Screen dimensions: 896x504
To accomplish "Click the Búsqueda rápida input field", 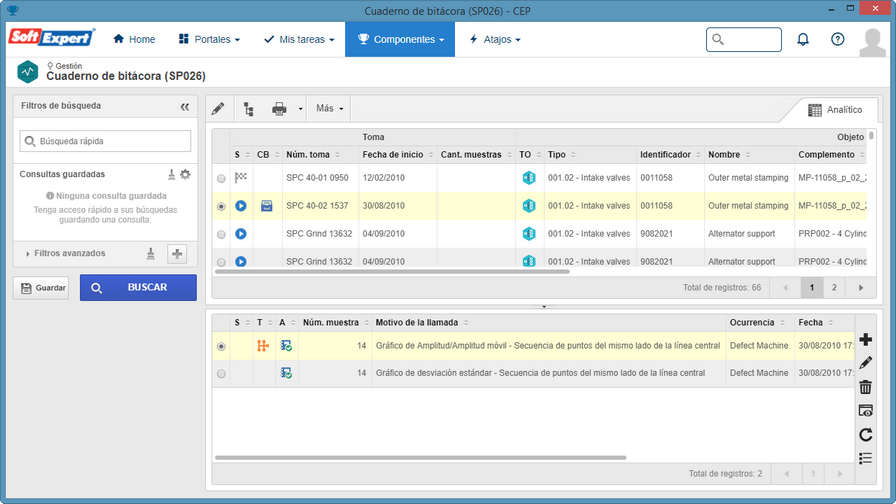I will tap(105, 141).
